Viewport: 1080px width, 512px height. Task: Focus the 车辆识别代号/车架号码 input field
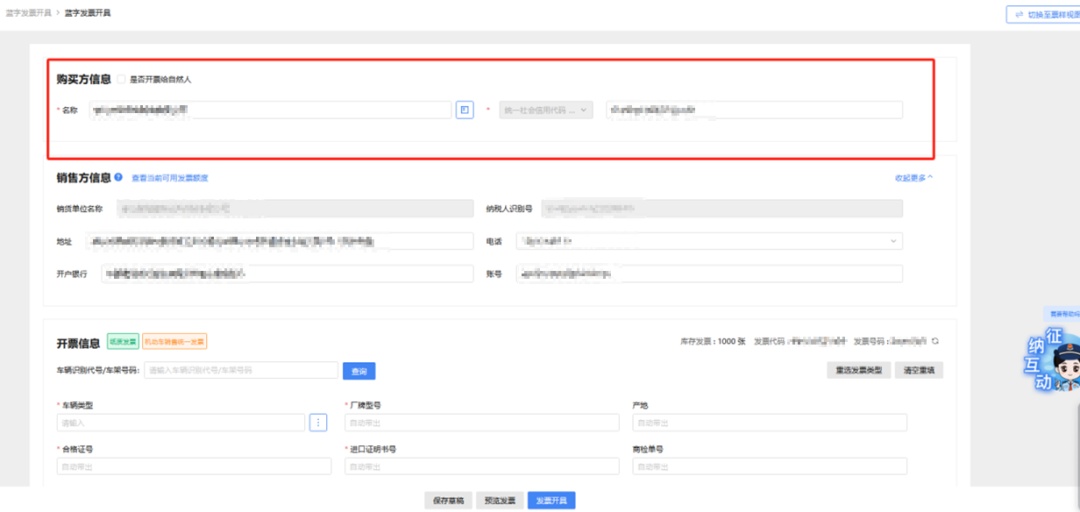[241, 371]
